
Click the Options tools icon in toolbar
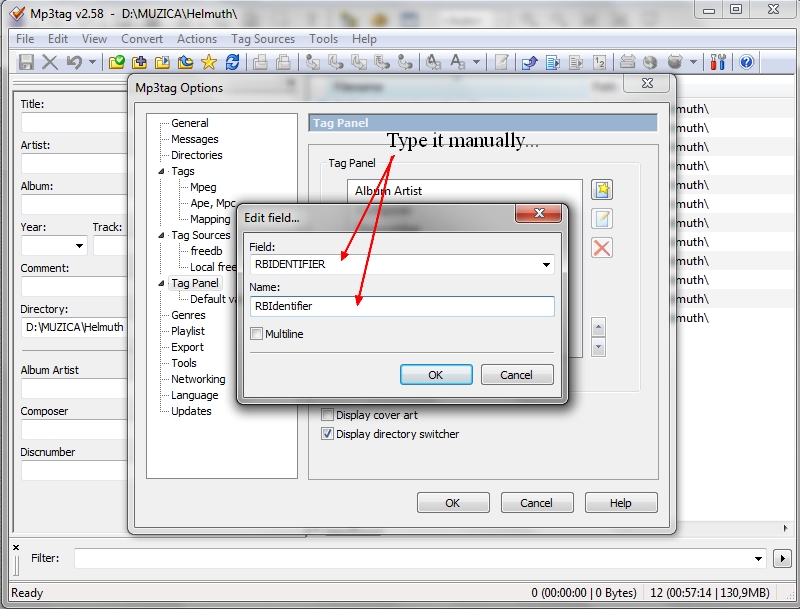(x=718, y=62)
